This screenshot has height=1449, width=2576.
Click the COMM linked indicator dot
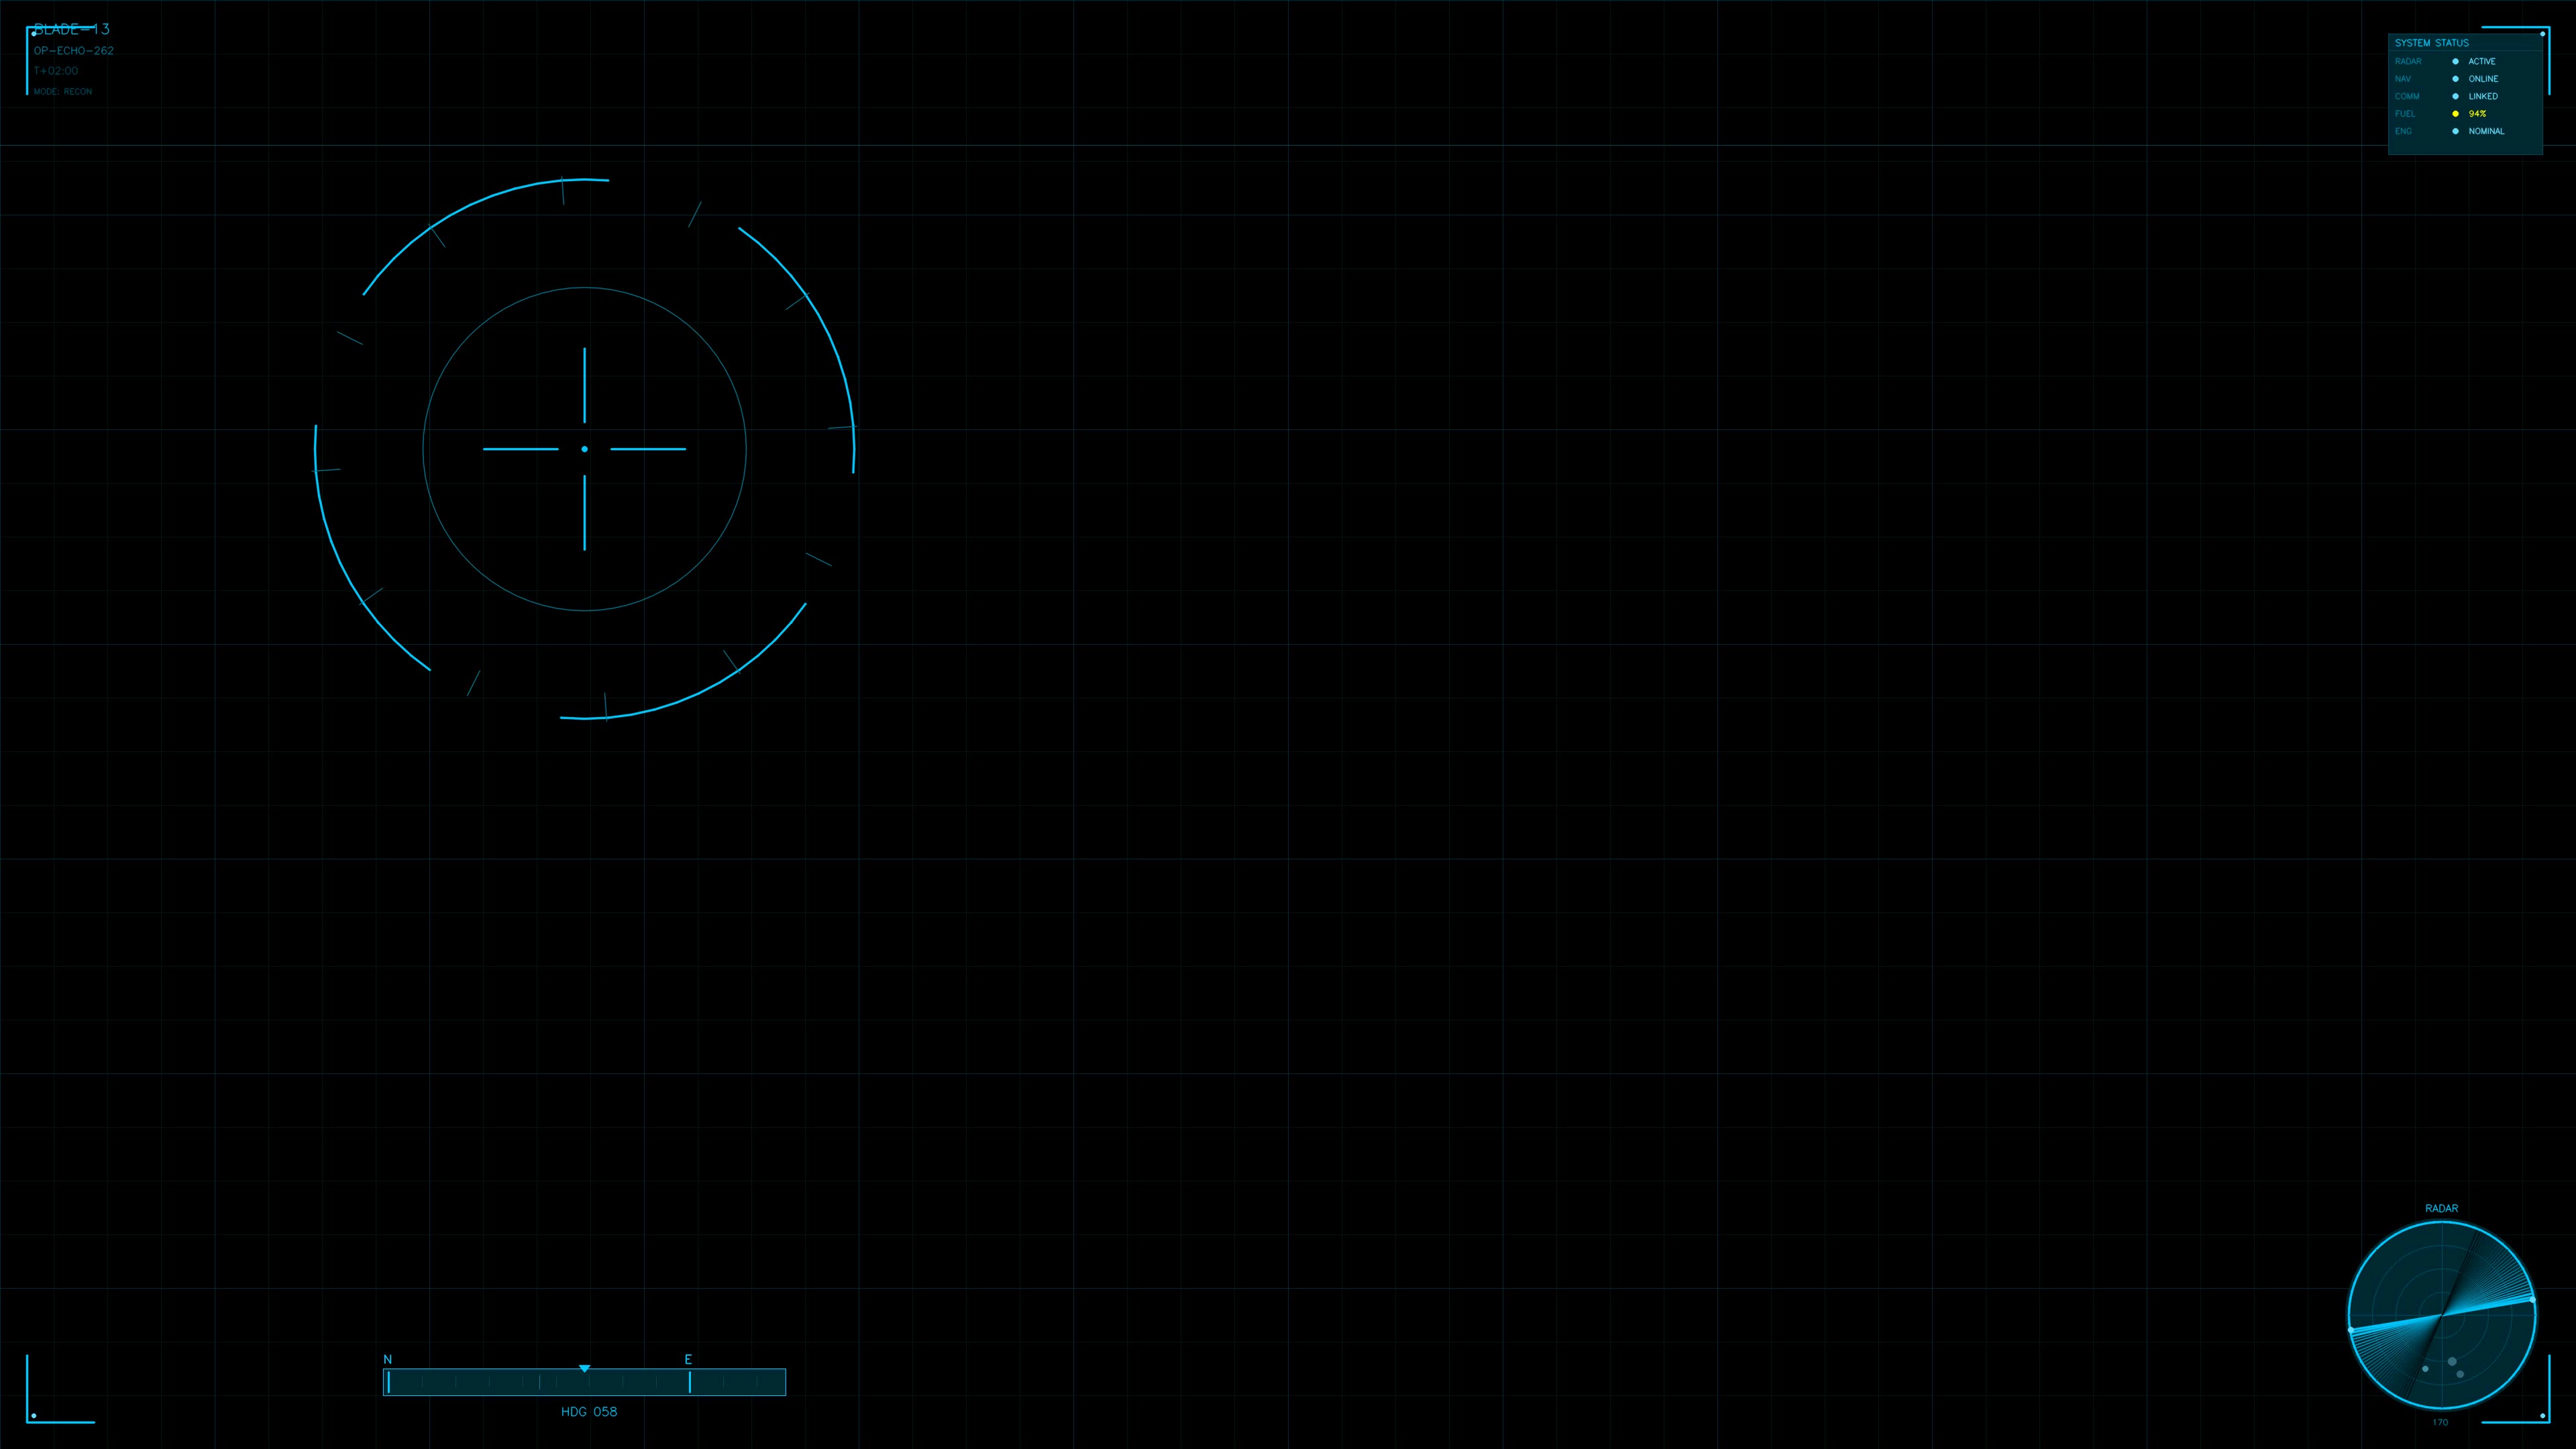click(2456, 96)
